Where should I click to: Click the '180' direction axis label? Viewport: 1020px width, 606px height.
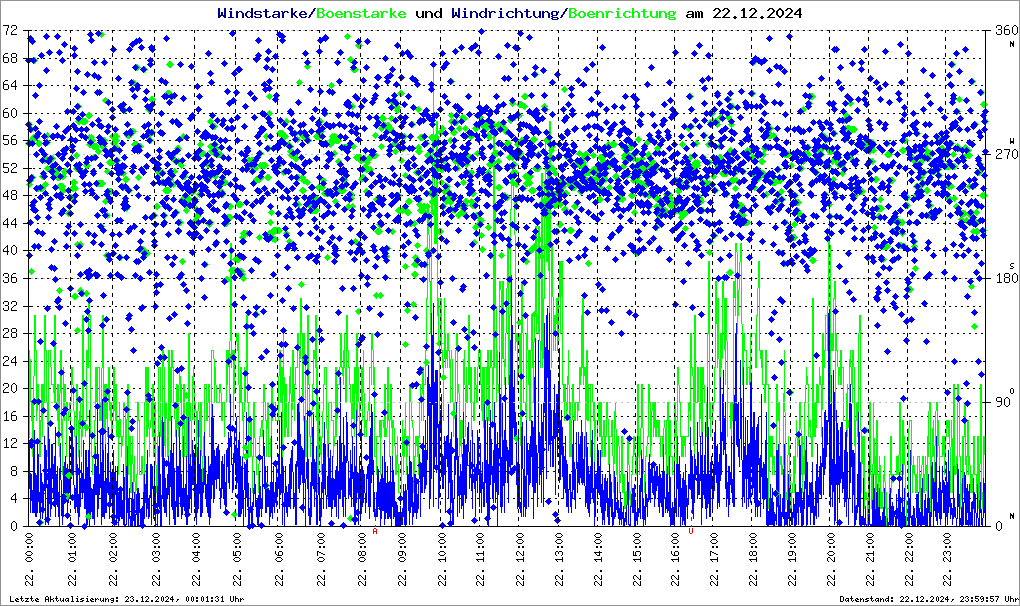pos(1006,278)
